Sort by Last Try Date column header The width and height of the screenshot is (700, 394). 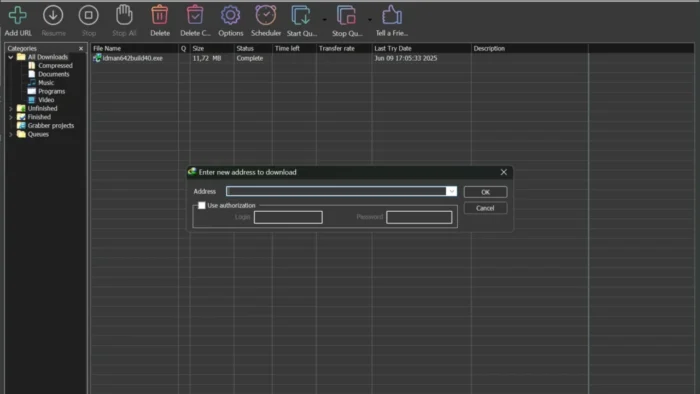click(421, 48)
